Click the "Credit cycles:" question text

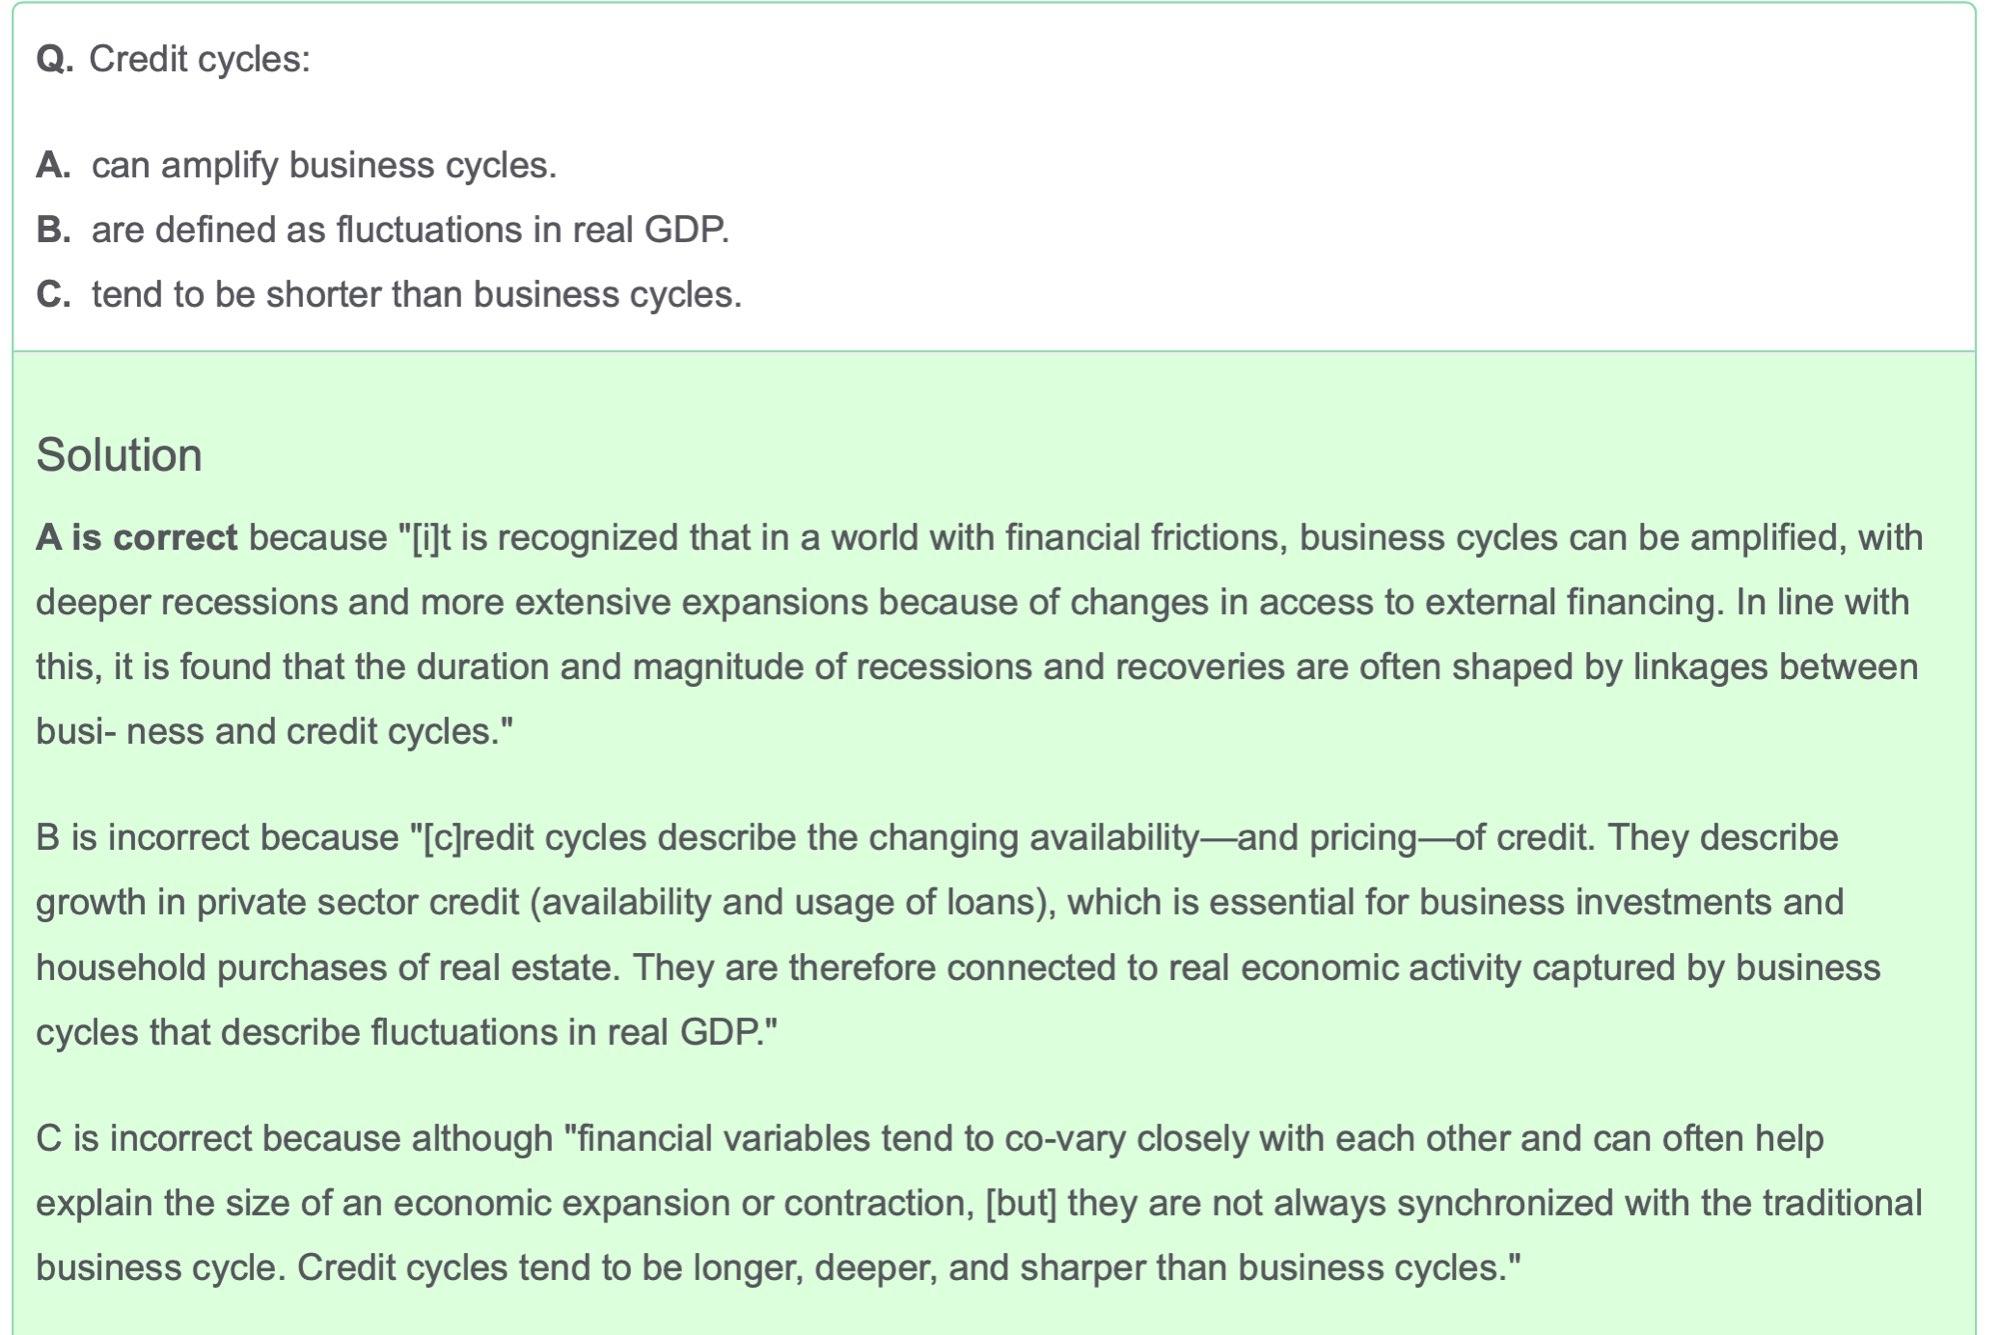[x=199, y=59]
